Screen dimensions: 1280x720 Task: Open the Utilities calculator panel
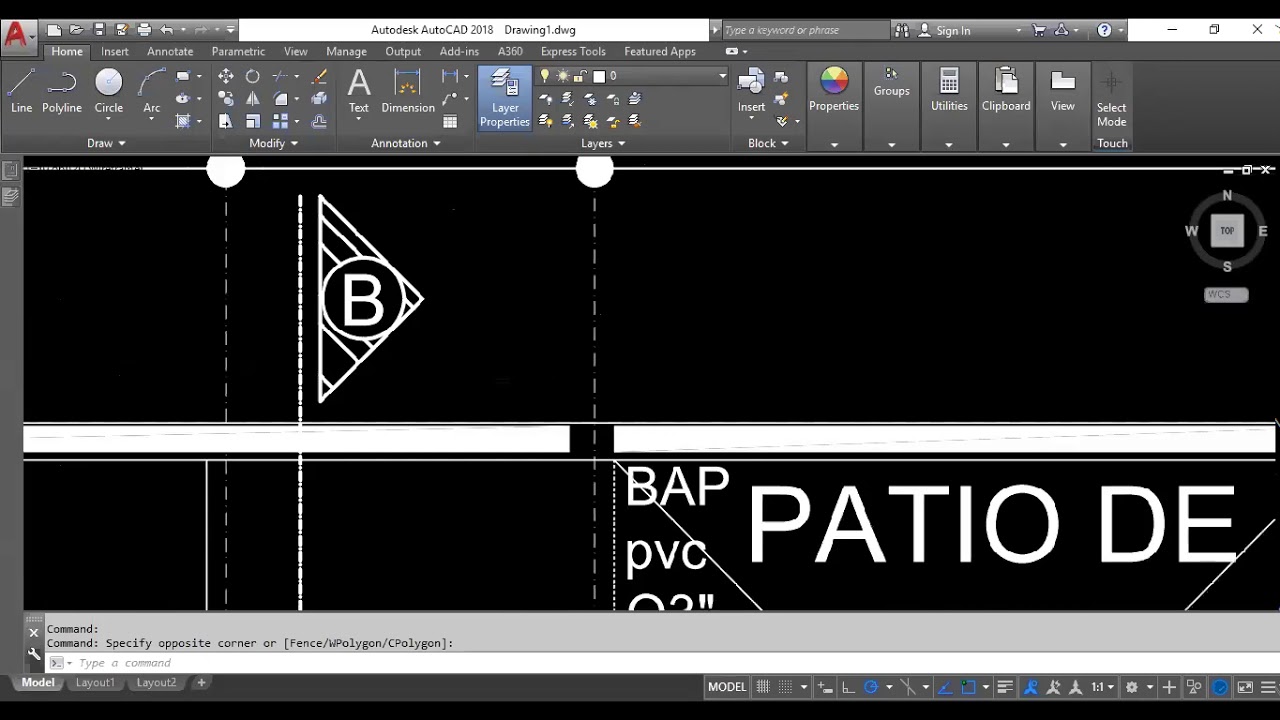click(949, 89)
